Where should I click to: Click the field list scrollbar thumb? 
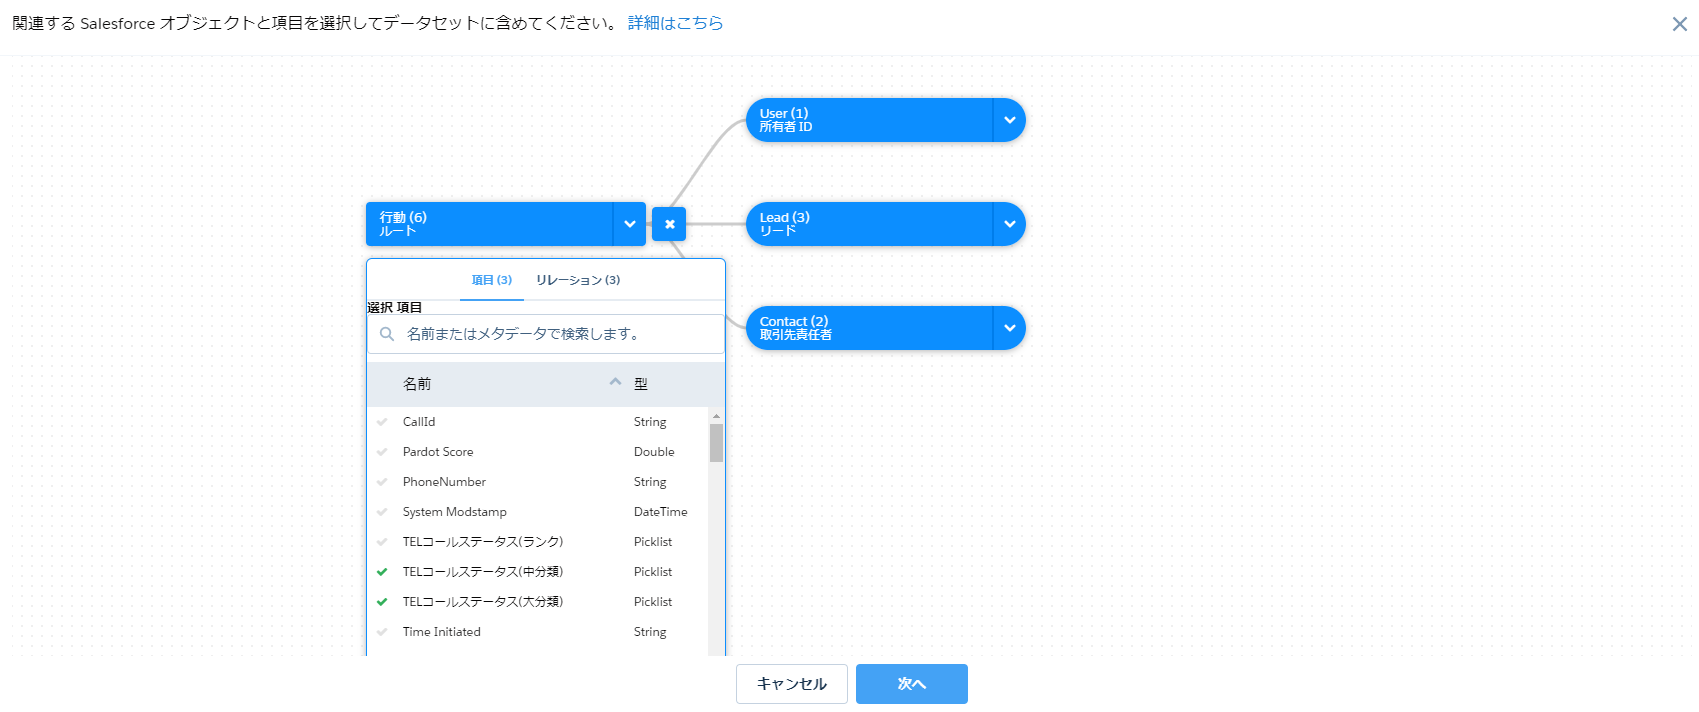coord(716,443)
